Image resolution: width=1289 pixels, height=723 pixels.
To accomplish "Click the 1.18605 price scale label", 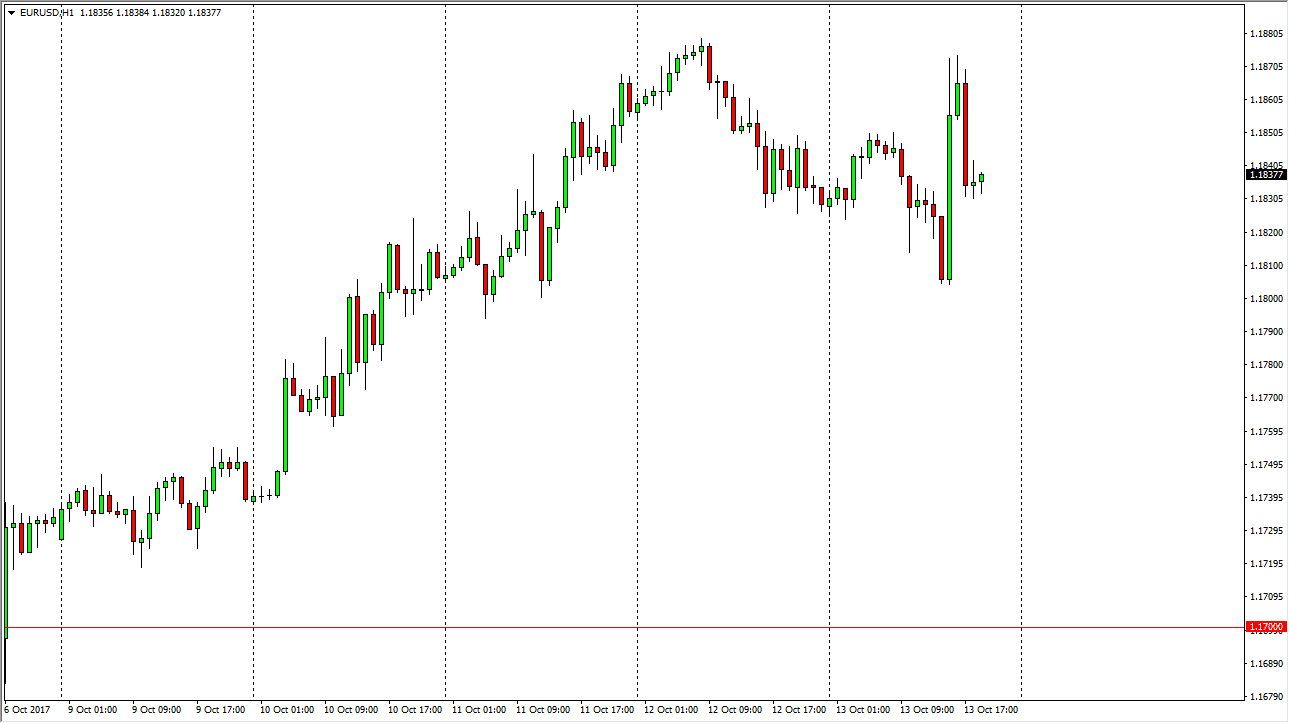I will pyautogui.click(x=1266, y=100).
